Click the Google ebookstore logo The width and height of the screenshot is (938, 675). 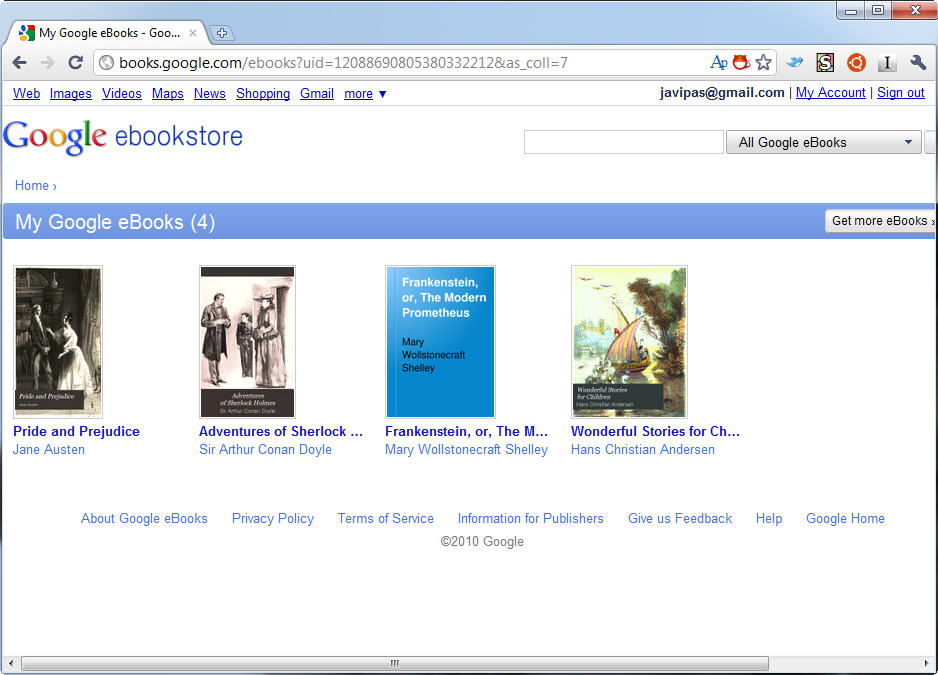123,137
